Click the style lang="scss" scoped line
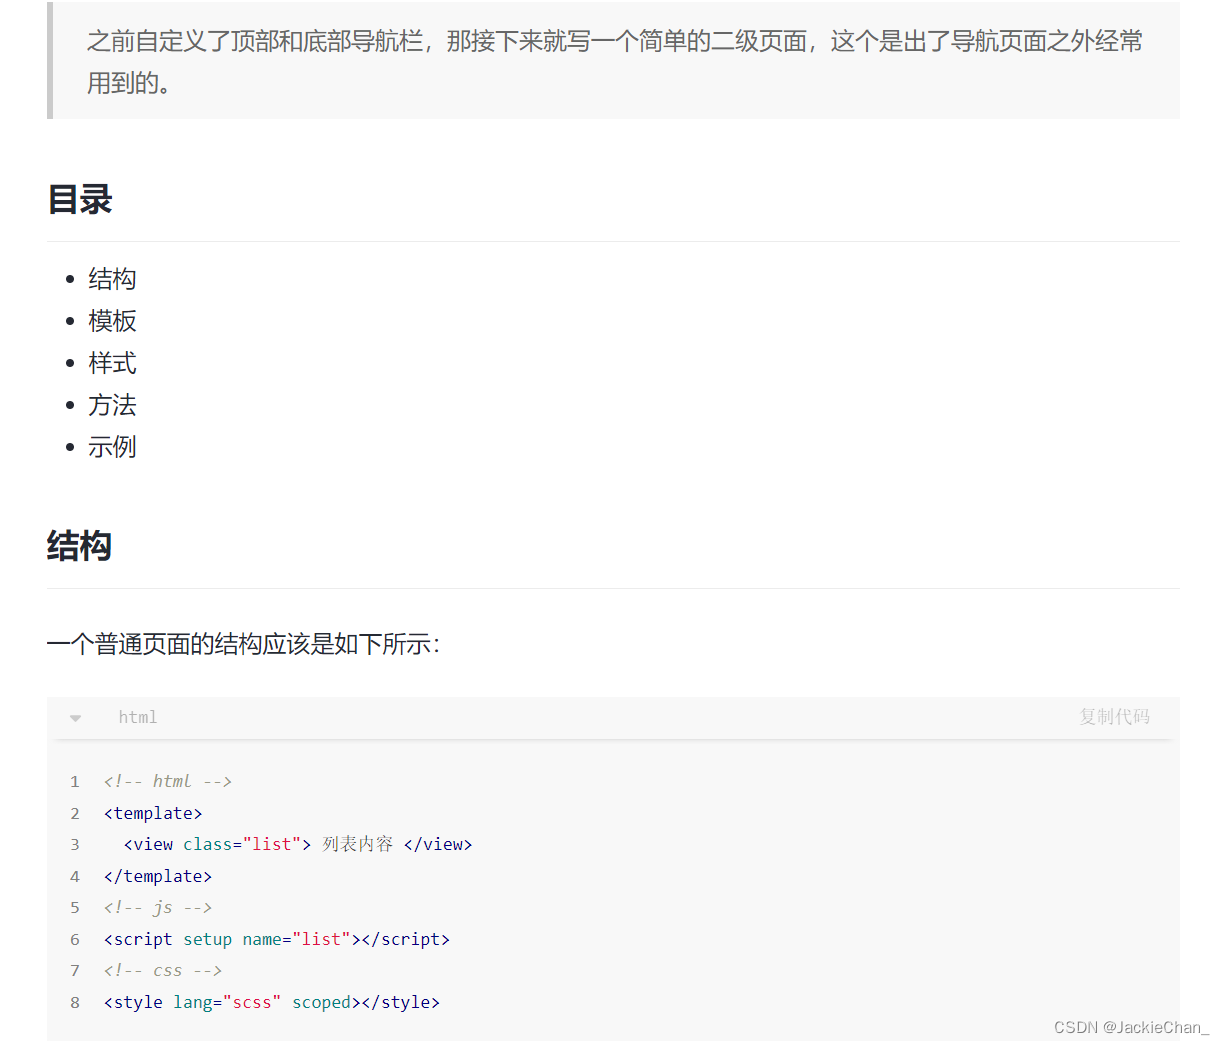 click(272, 1002)
